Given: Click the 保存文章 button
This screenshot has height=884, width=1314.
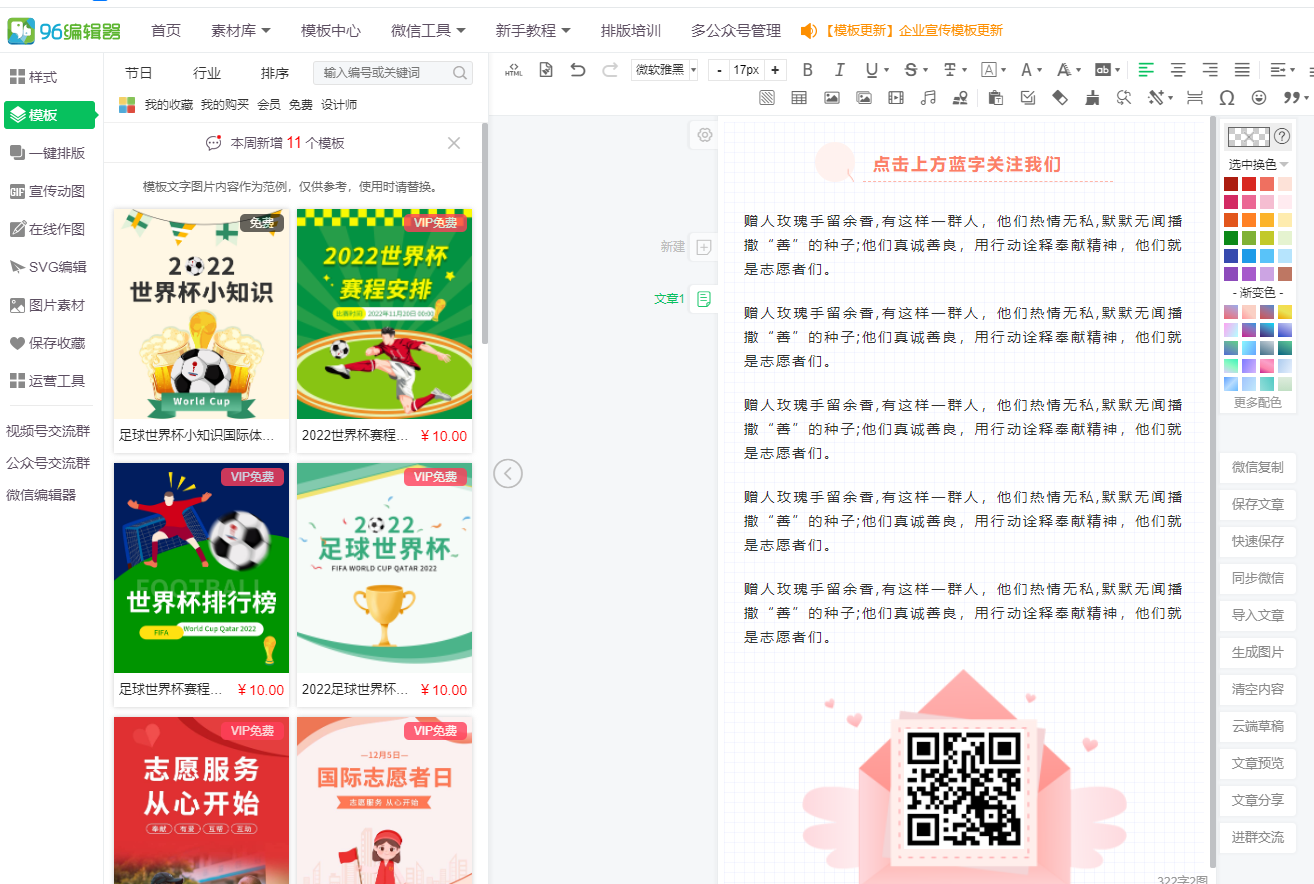Looking at the screenshot, I should [x=1257, y=504].
